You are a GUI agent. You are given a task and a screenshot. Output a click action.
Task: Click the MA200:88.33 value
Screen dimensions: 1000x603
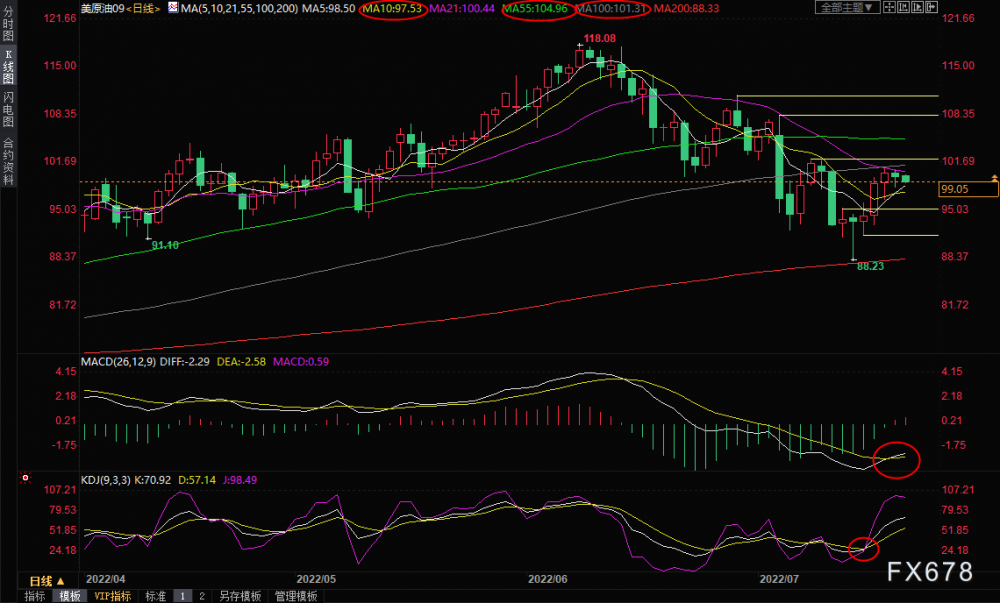[x=686, y=8]
